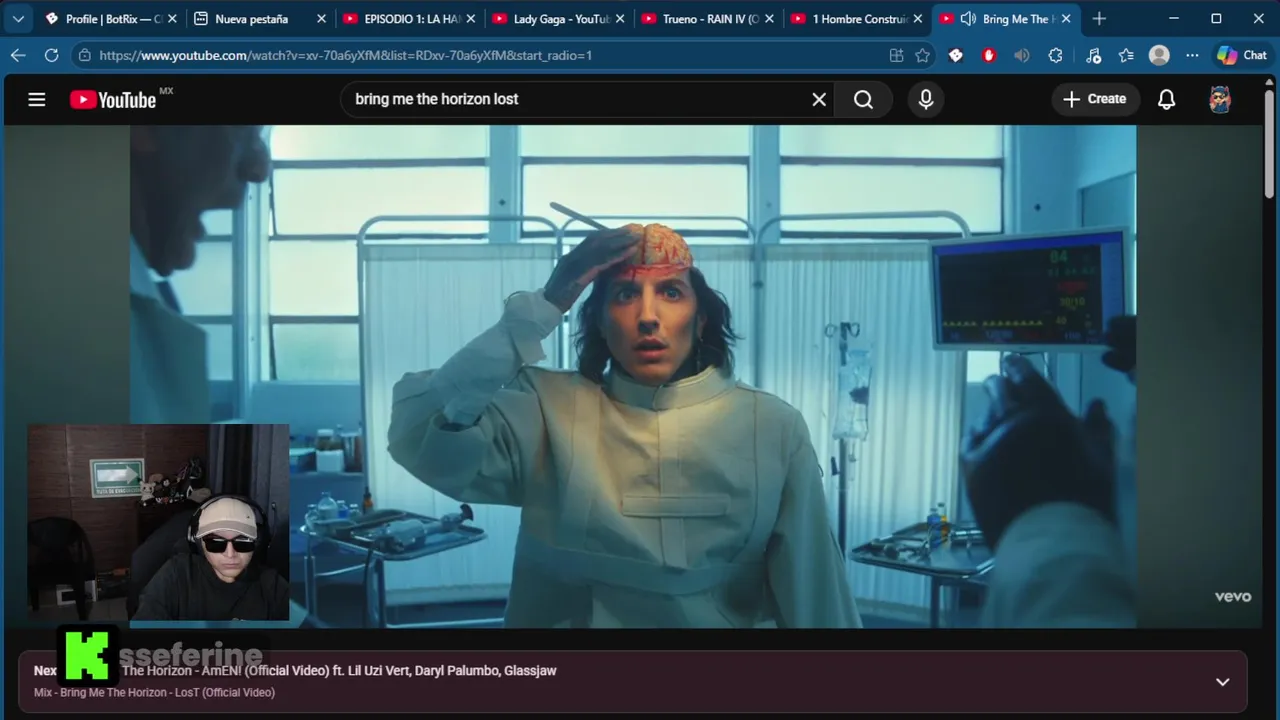Start voice search with the microphone
The height and width of the screenshot is (720, 1280).
point(926,99)
